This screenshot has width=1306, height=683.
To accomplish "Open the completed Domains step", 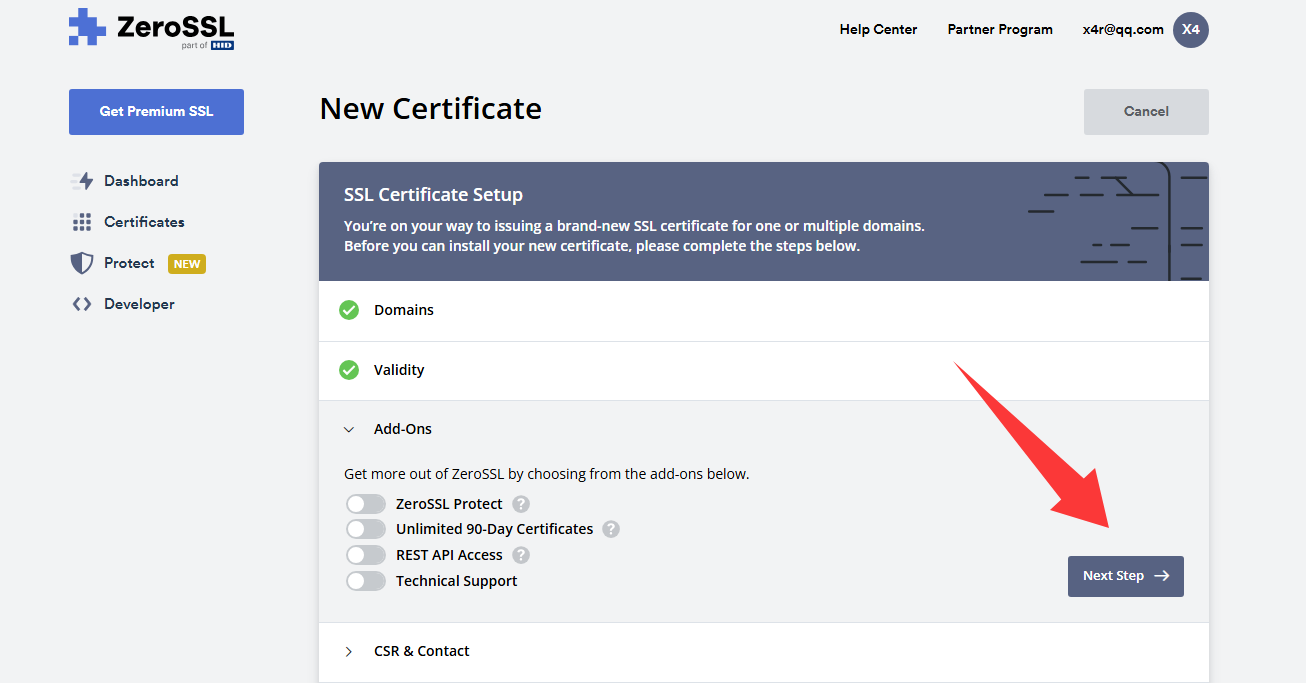I will pos(404,310).
